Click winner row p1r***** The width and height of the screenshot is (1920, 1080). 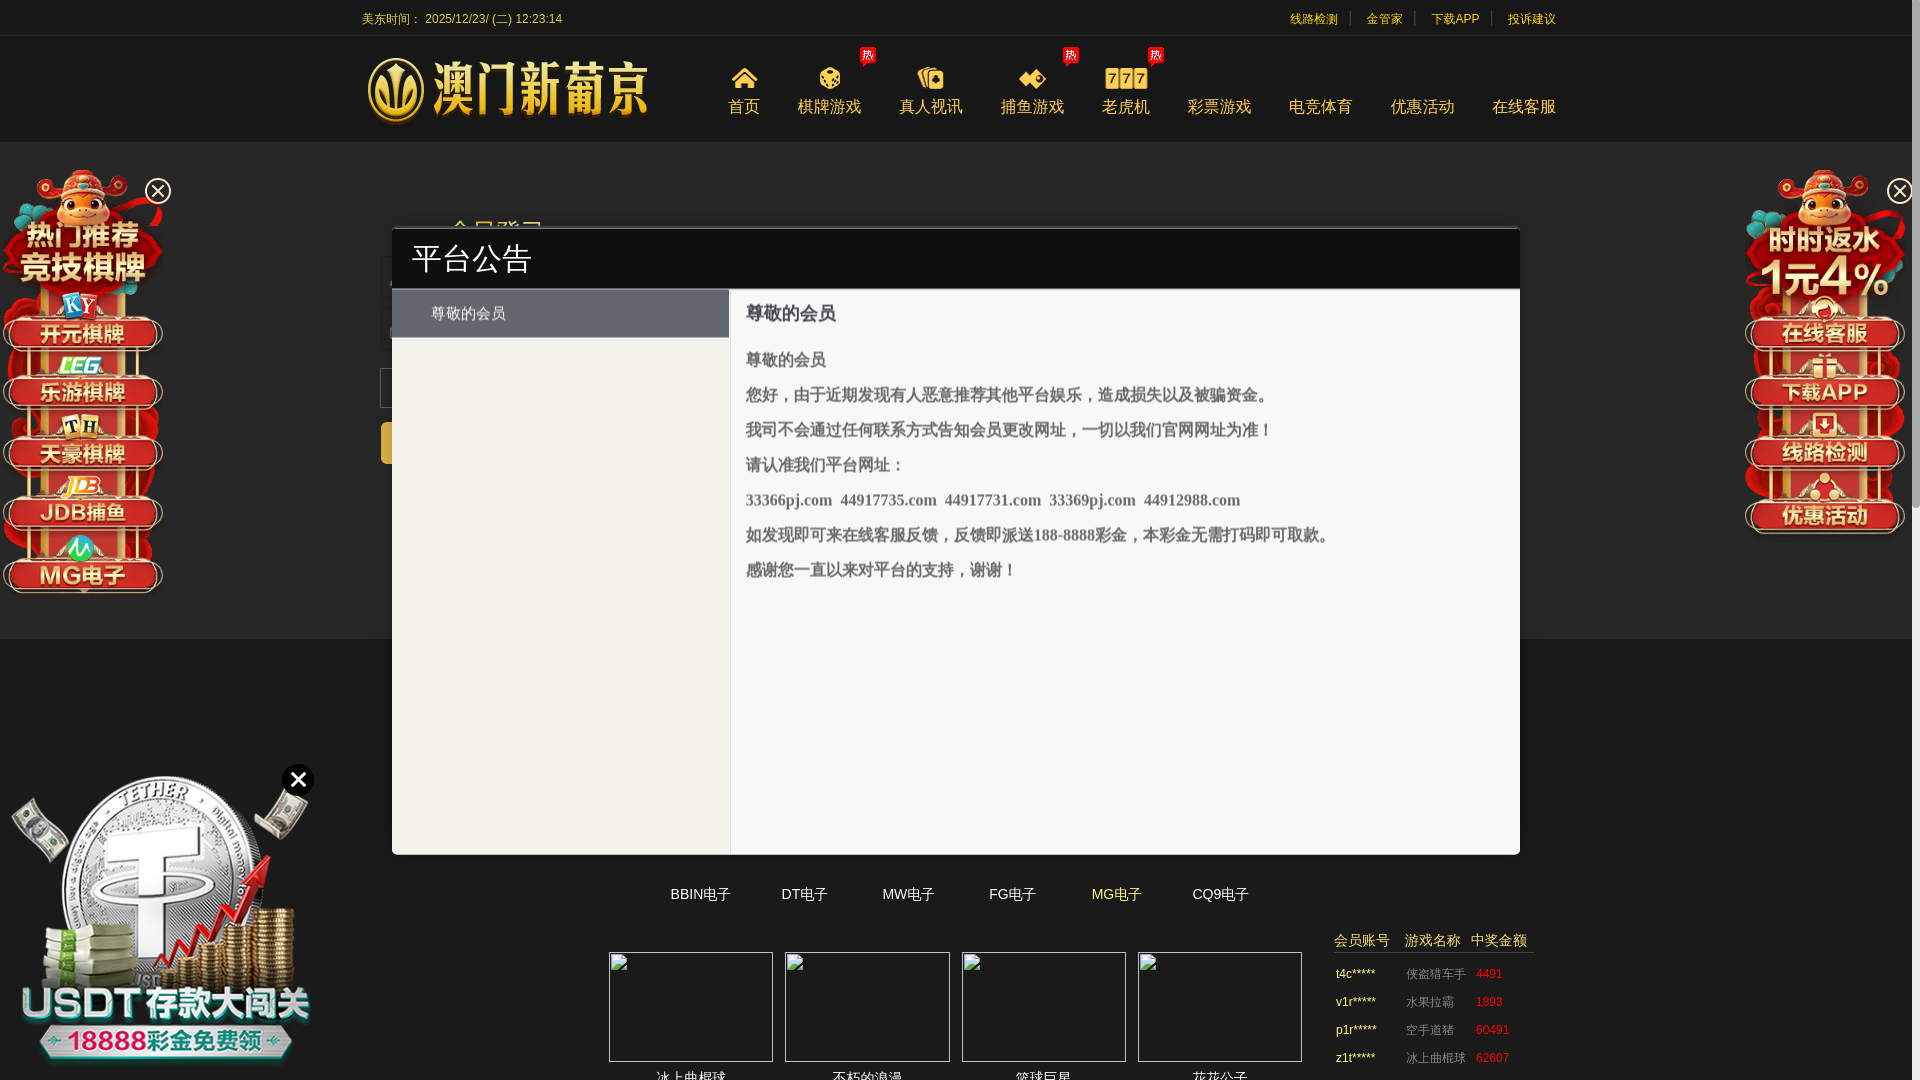click(x=1433, y=1030)
